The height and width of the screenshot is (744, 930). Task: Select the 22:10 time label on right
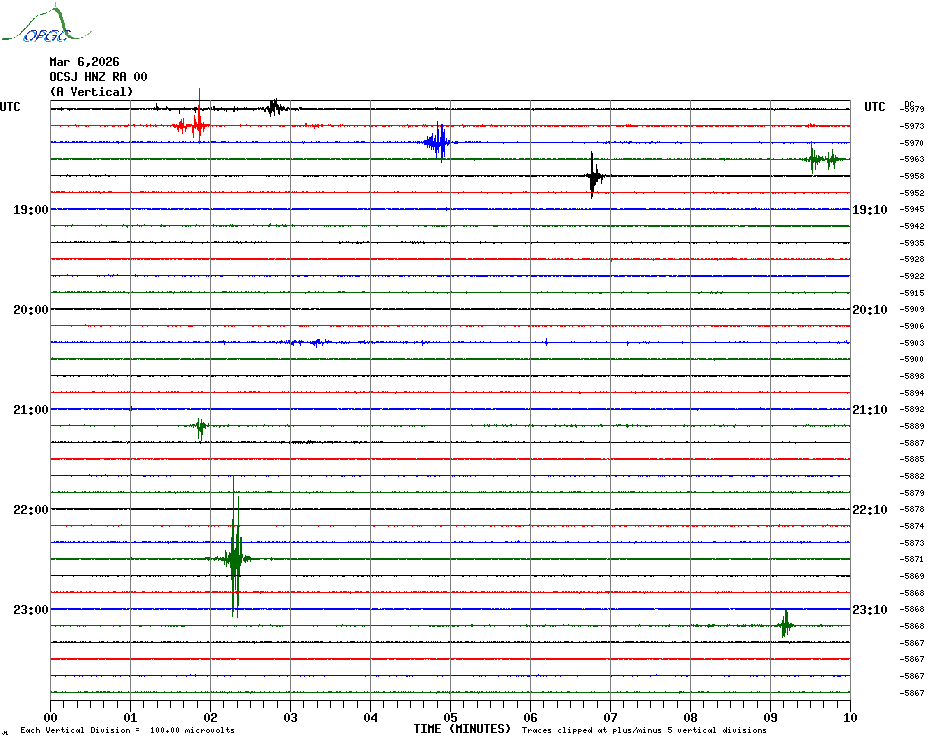click(x=869, y=510)
